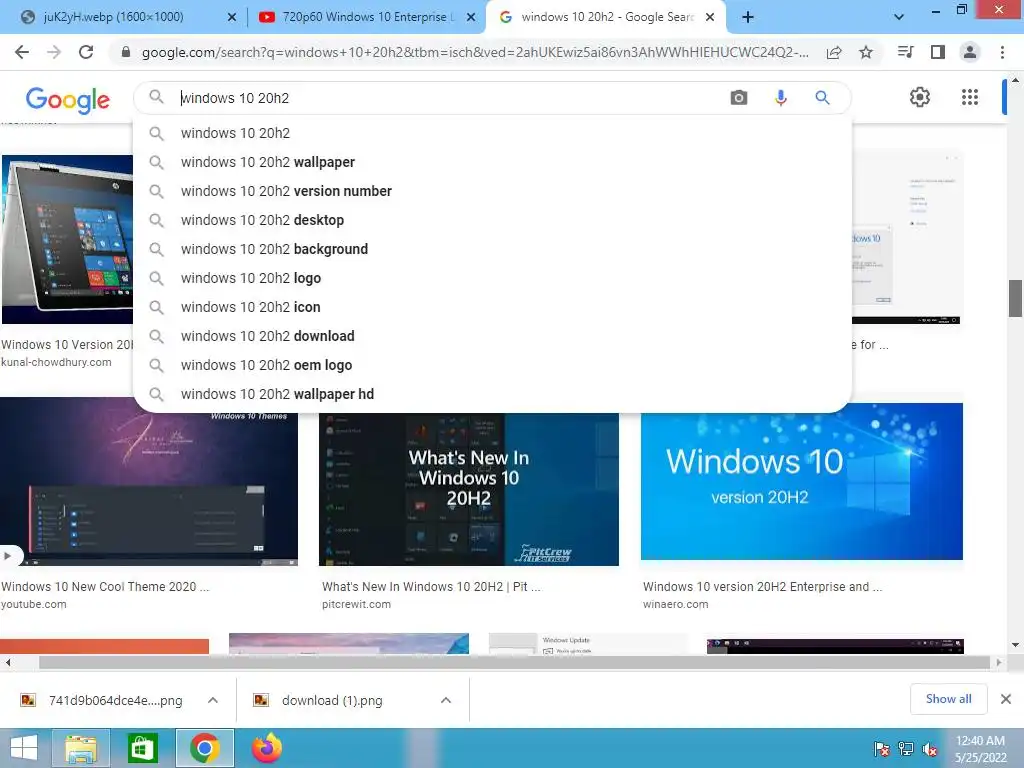Click the vertical scrollbar thumb
This screenshot has height=768, width=1024.
point(1015,298)
